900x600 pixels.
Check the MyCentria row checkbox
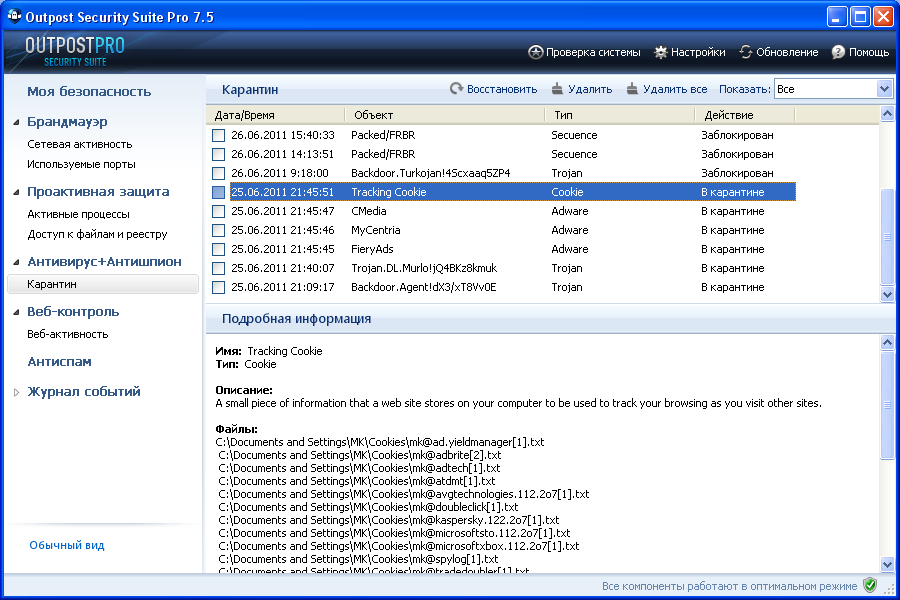[x=218, y=230]
